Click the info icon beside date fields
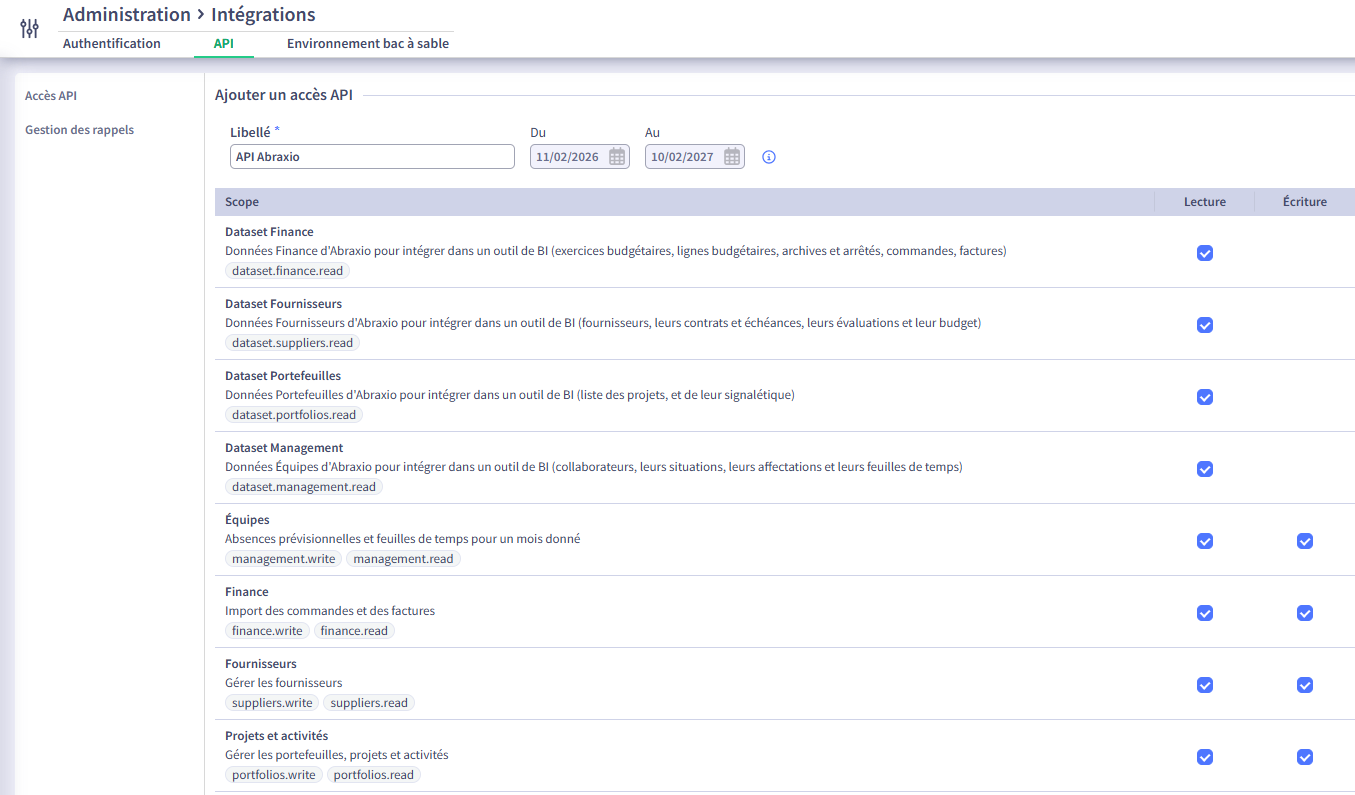1355x795 pixels. (769, 157)
